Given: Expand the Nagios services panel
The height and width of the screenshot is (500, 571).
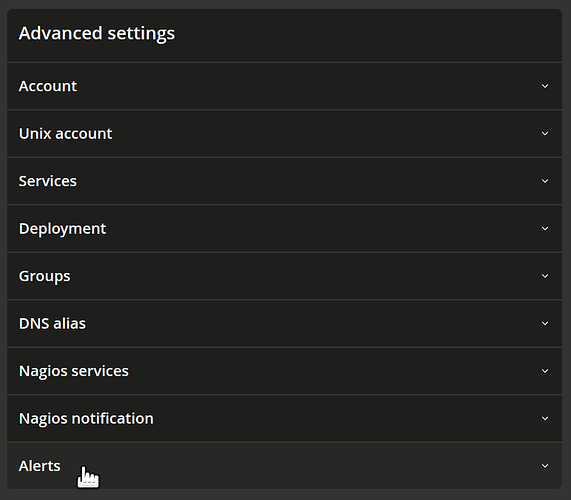Looking at the screenshot, I should click(x=284, y=371).
